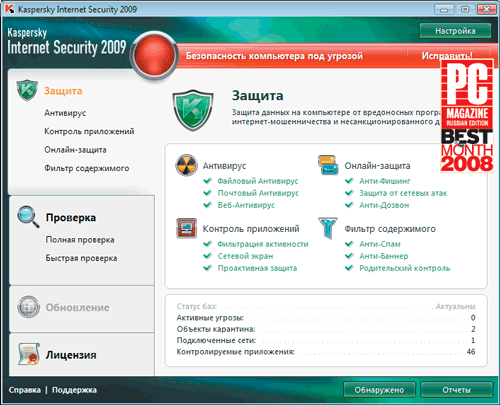500x405 pixels.
Task: Click the Родительский контроль link
Action: pyautogui.click(x=405, y=268)
